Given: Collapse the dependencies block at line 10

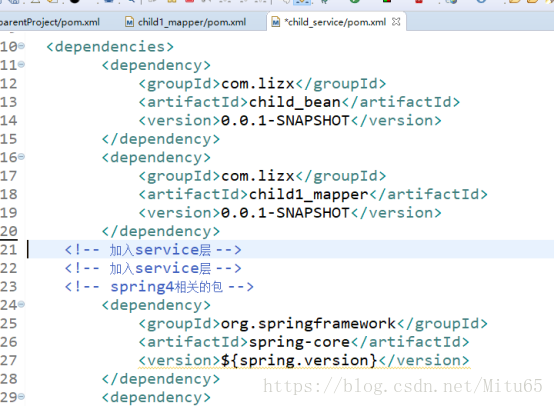Looking at the screenshot, I should (x=21, y=46).
